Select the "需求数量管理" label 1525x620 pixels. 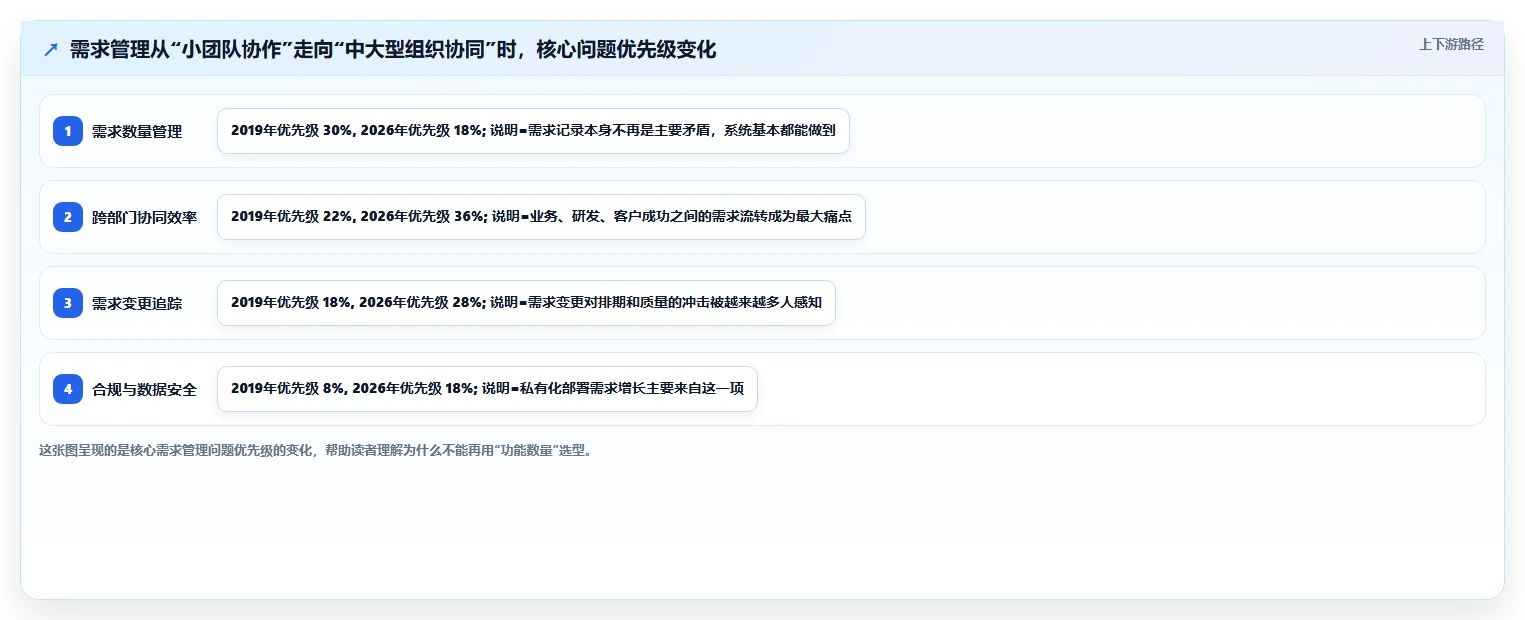coord(137,131)
